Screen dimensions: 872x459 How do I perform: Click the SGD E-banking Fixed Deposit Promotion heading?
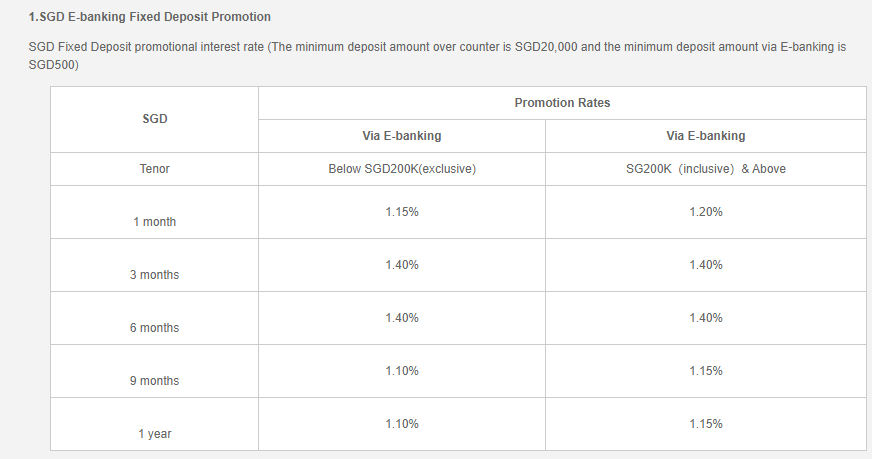click(x=150, y=17)
